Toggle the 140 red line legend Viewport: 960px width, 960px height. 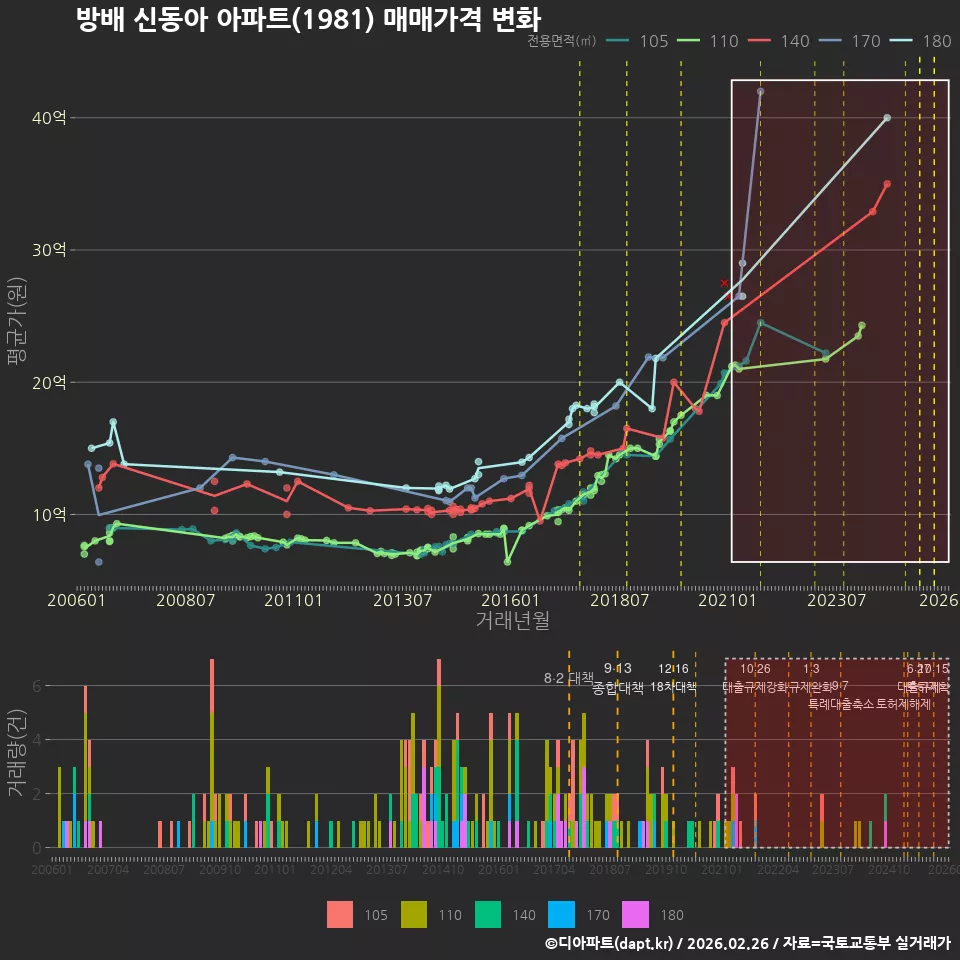pos(779,41)
